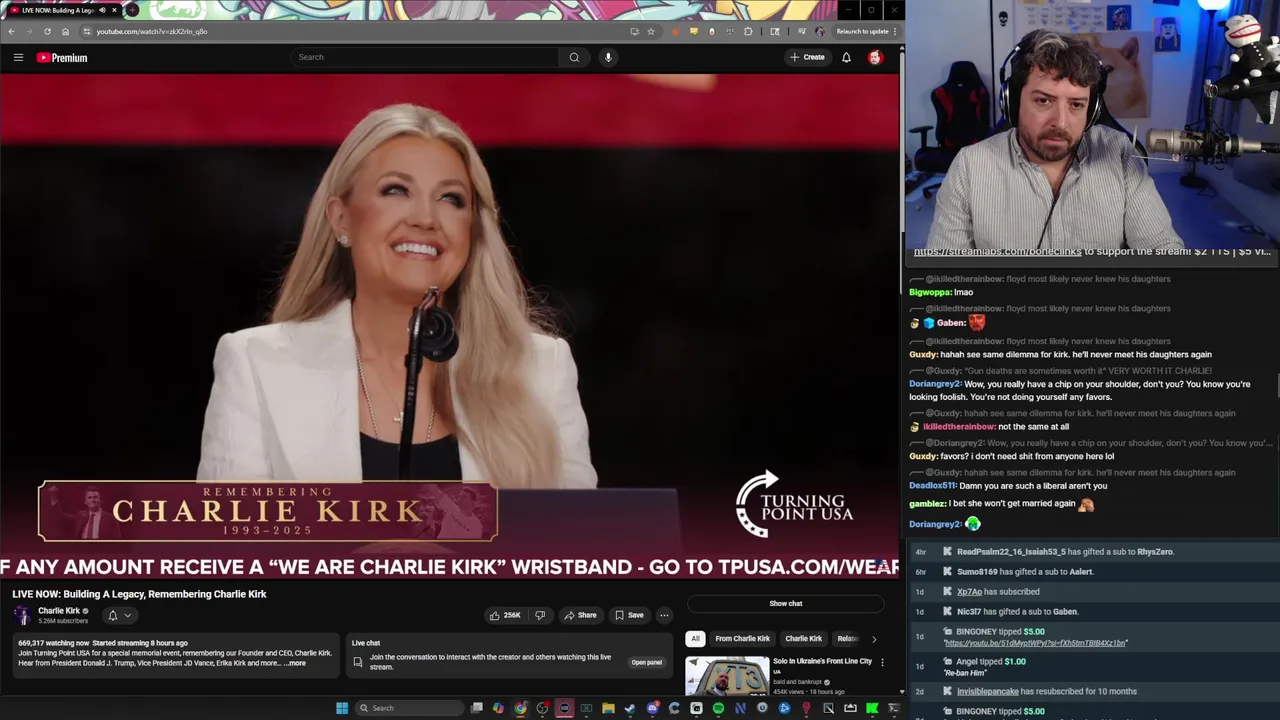
Task: Open Task View on the taskbar
Action: [477, 708]
